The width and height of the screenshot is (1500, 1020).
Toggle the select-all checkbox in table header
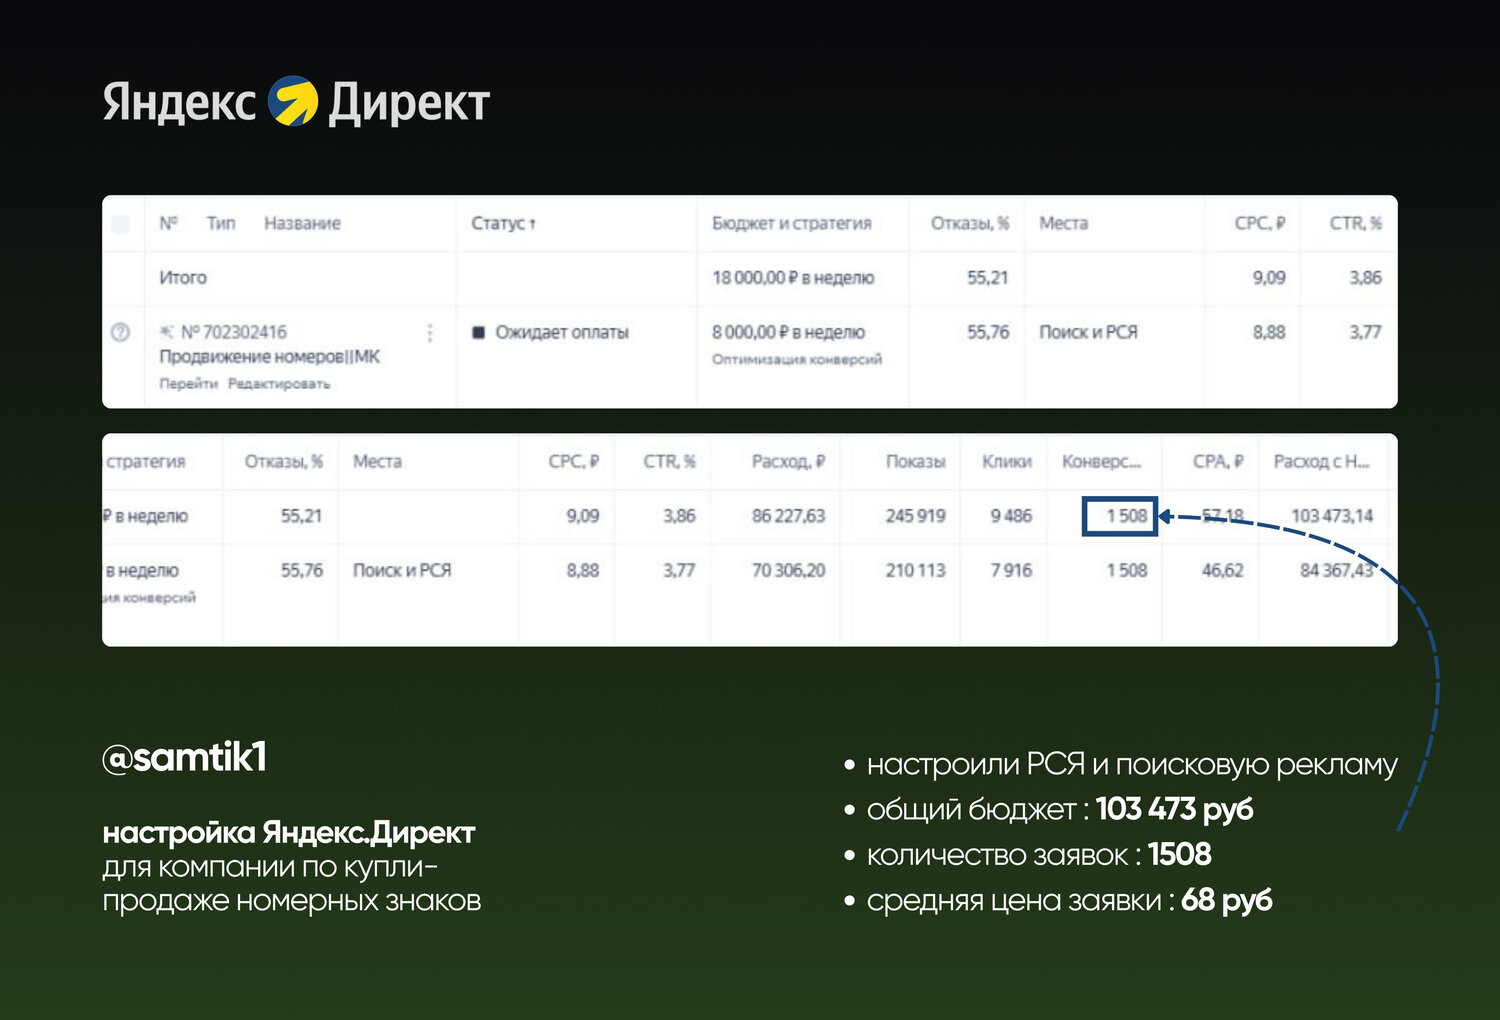tap(120, 224)
